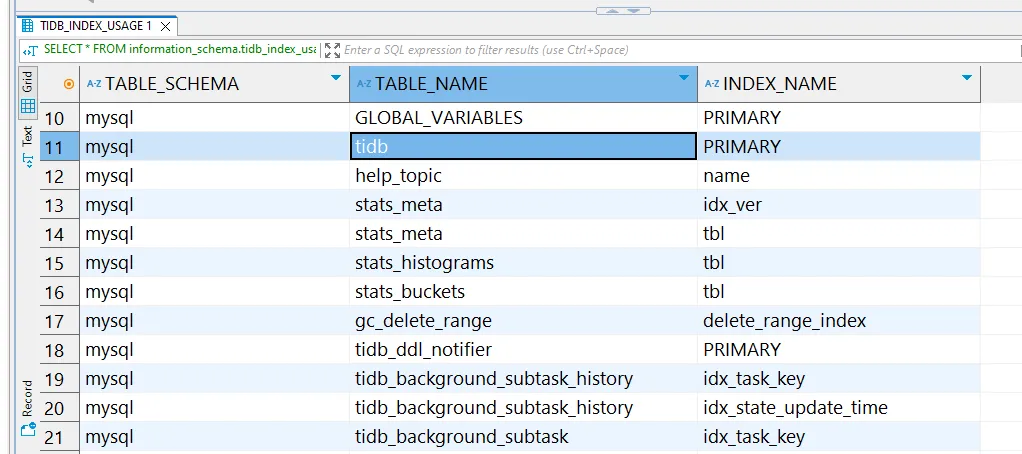This screenshot has width=1022, height=454.
Task: Close the TIDB_INDEX_USAGE 1 tab
Action: (x=165, y=25)
